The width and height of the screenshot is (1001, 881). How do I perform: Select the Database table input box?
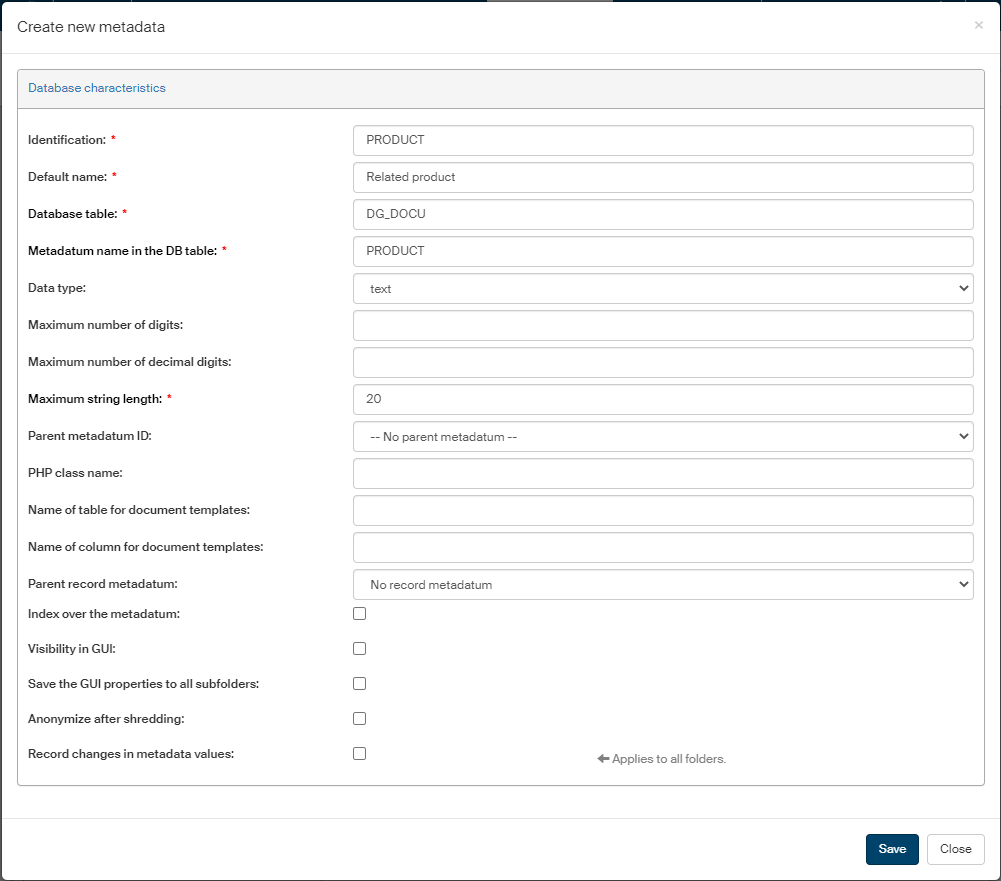click(x=663, y=214)
